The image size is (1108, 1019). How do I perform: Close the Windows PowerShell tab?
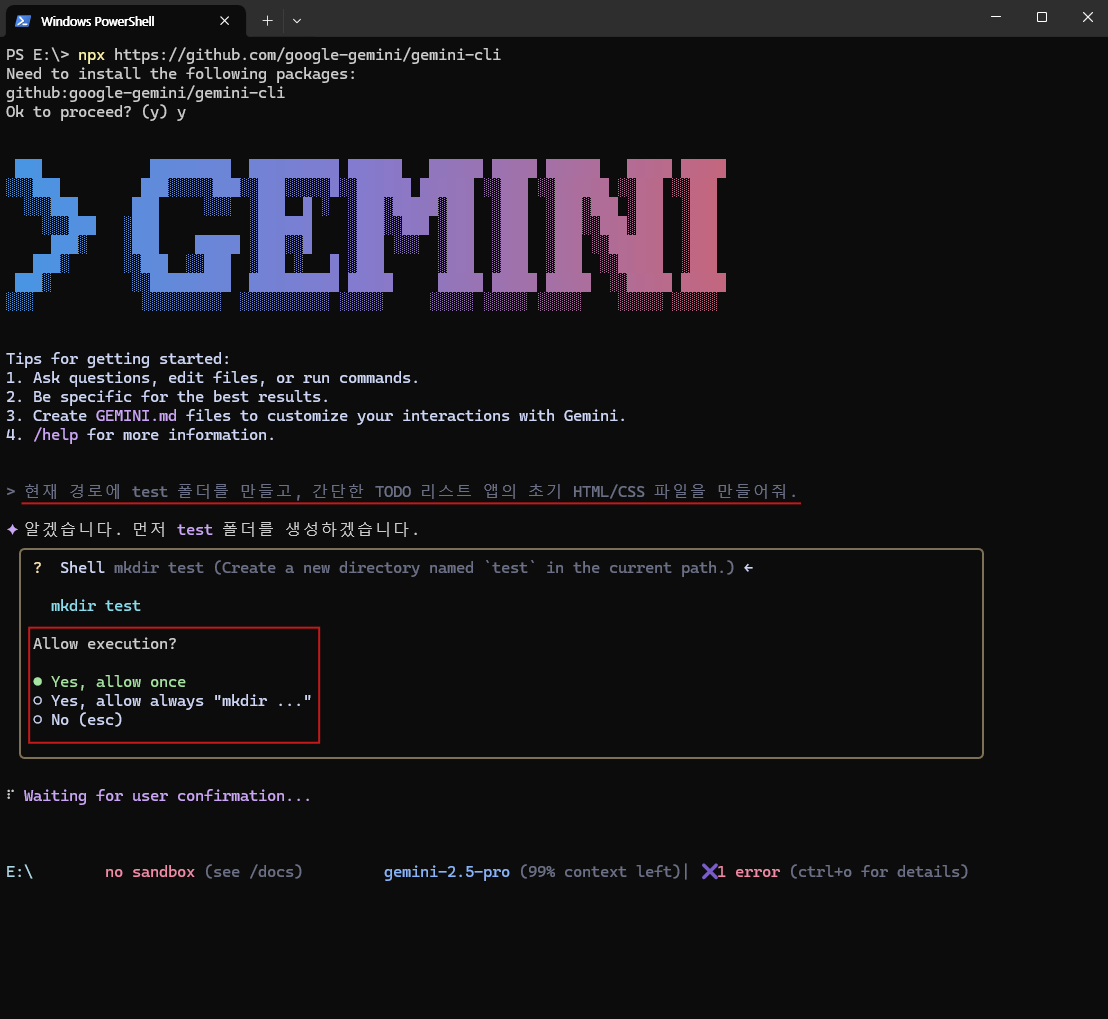pos(225,21)
